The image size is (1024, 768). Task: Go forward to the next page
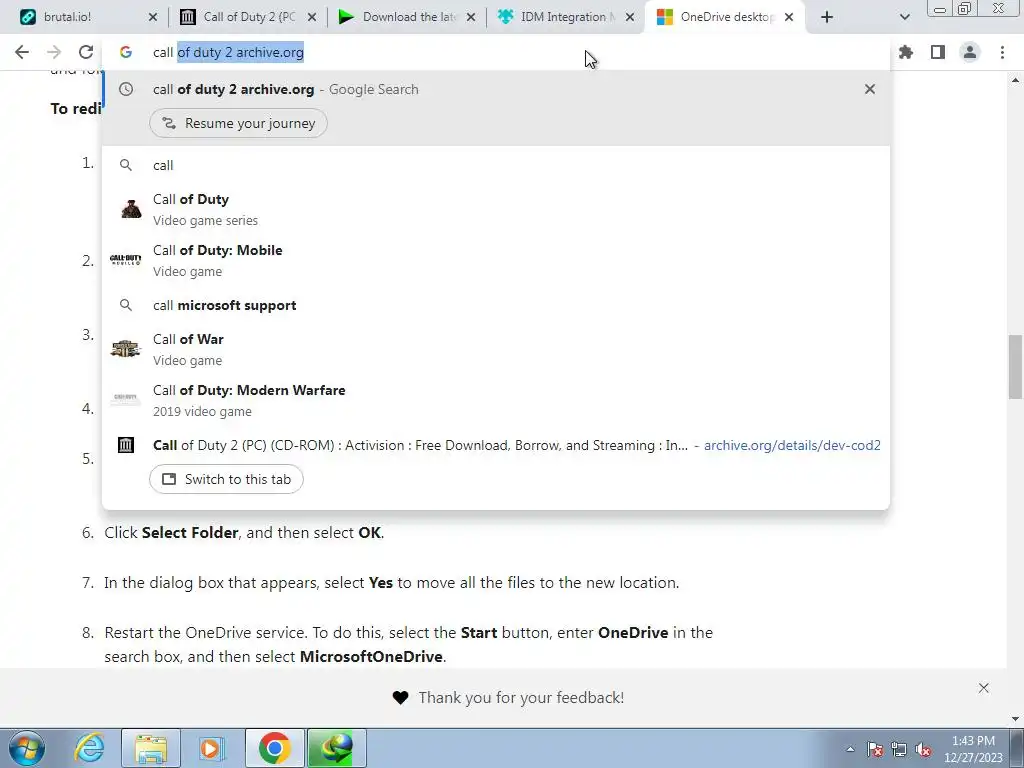(54, 52)
